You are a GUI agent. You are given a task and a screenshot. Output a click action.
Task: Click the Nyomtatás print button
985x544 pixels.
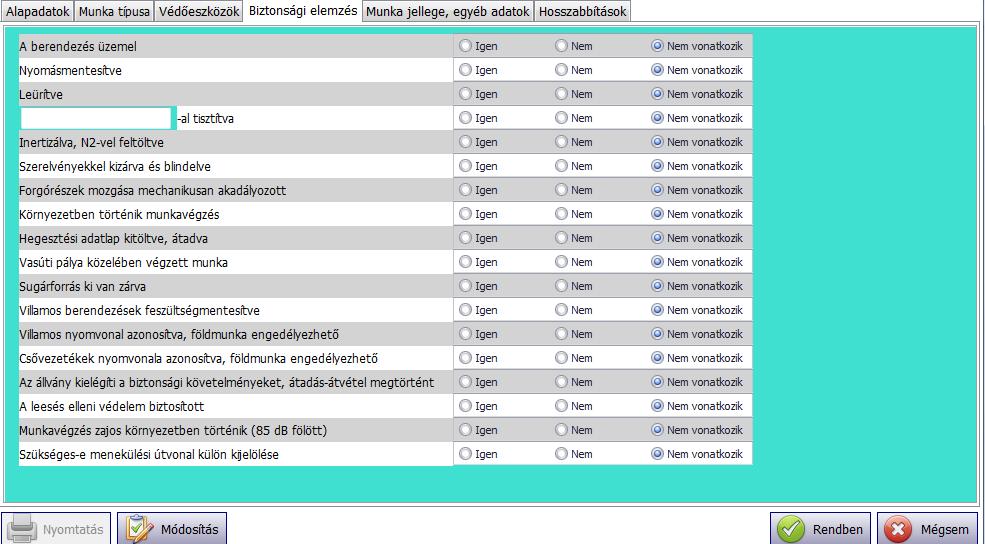56,529
